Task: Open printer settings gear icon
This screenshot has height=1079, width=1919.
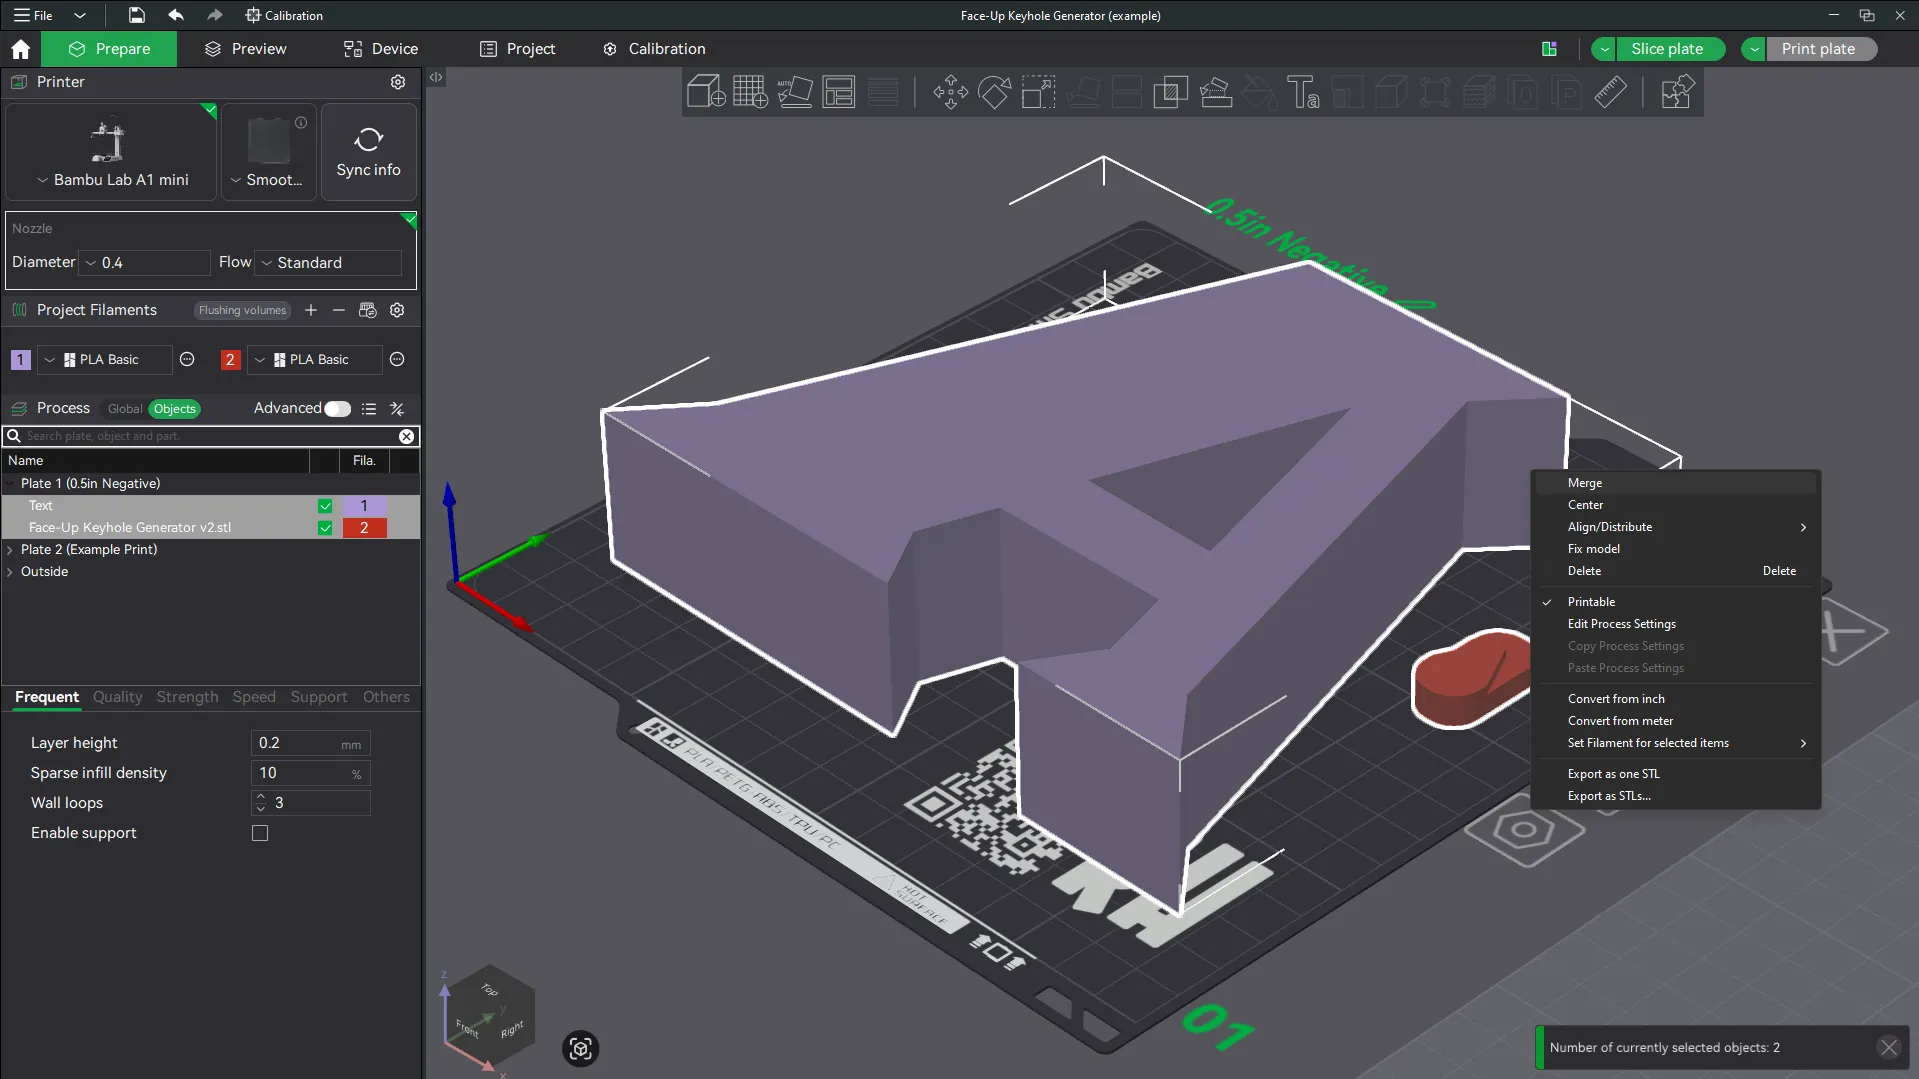Action: coord(398,82)
